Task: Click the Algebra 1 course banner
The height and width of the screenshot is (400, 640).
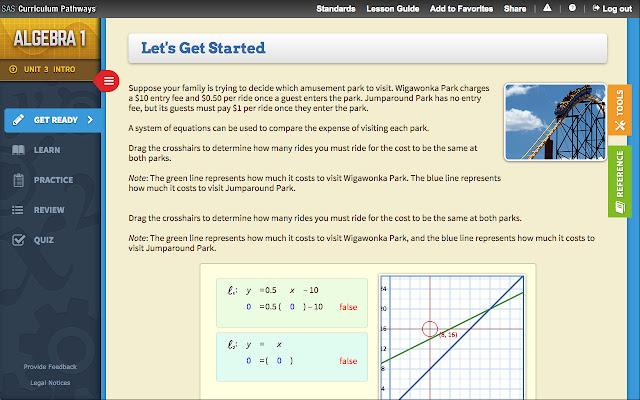Action: 50,39
